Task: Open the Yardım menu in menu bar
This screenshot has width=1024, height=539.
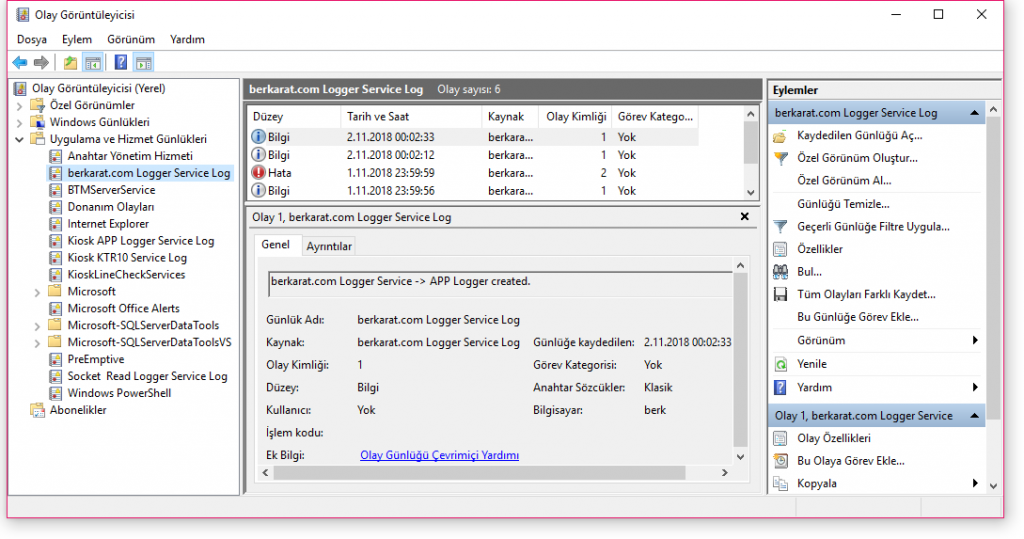Action: click(x=187, y=39)
